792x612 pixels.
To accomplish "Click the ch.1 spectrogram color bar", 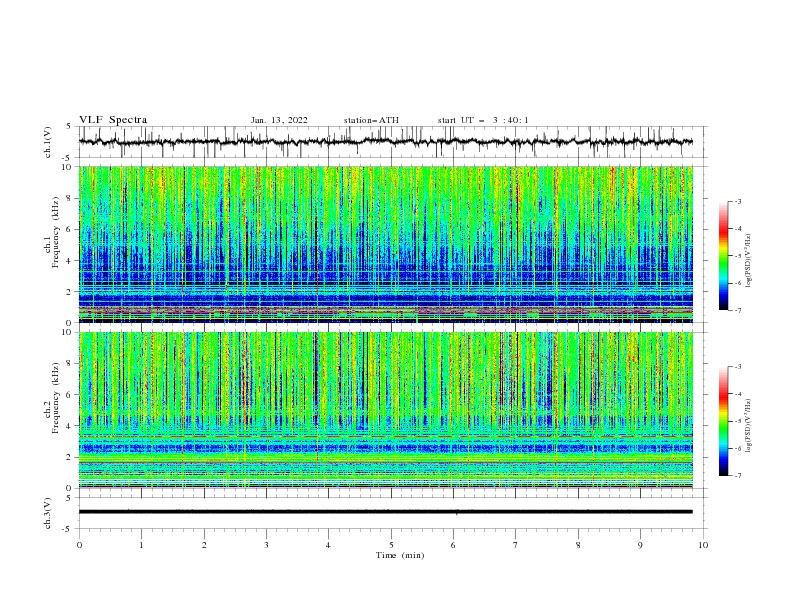I will tap(724, 255).
